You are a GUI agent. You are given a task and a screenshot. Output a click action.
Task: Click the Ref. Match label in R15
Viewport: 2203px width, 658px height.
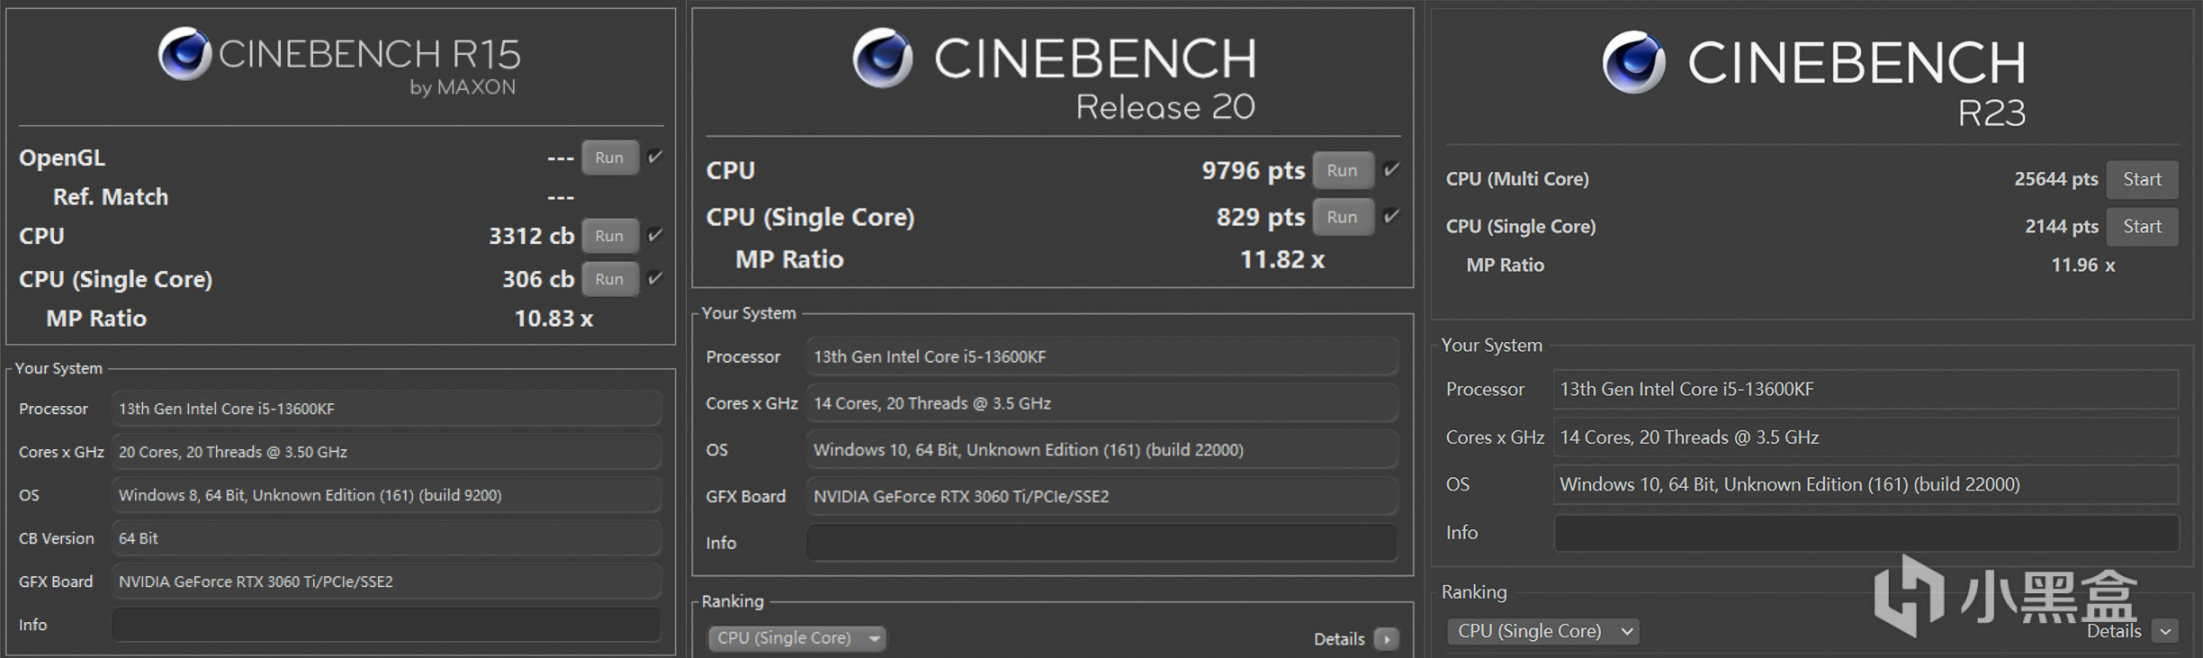(x=110, y=197)
